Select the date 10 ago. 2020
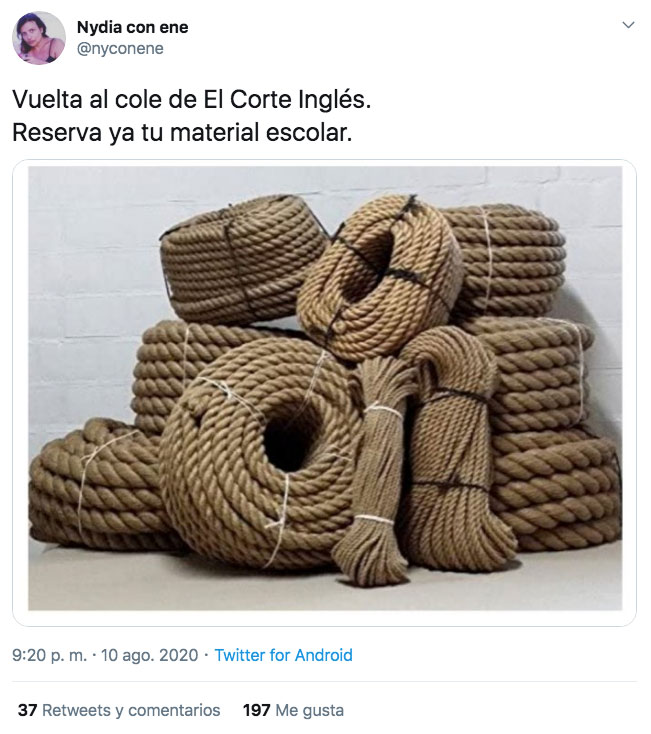 click(150, 655)
